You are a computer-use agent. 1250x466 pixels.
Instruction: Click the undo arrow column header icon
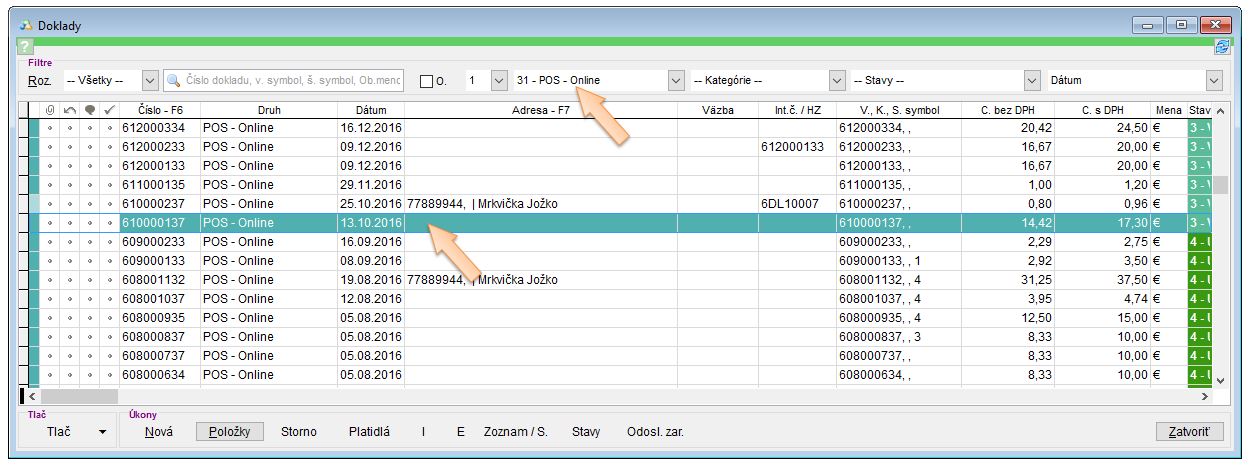70,109
